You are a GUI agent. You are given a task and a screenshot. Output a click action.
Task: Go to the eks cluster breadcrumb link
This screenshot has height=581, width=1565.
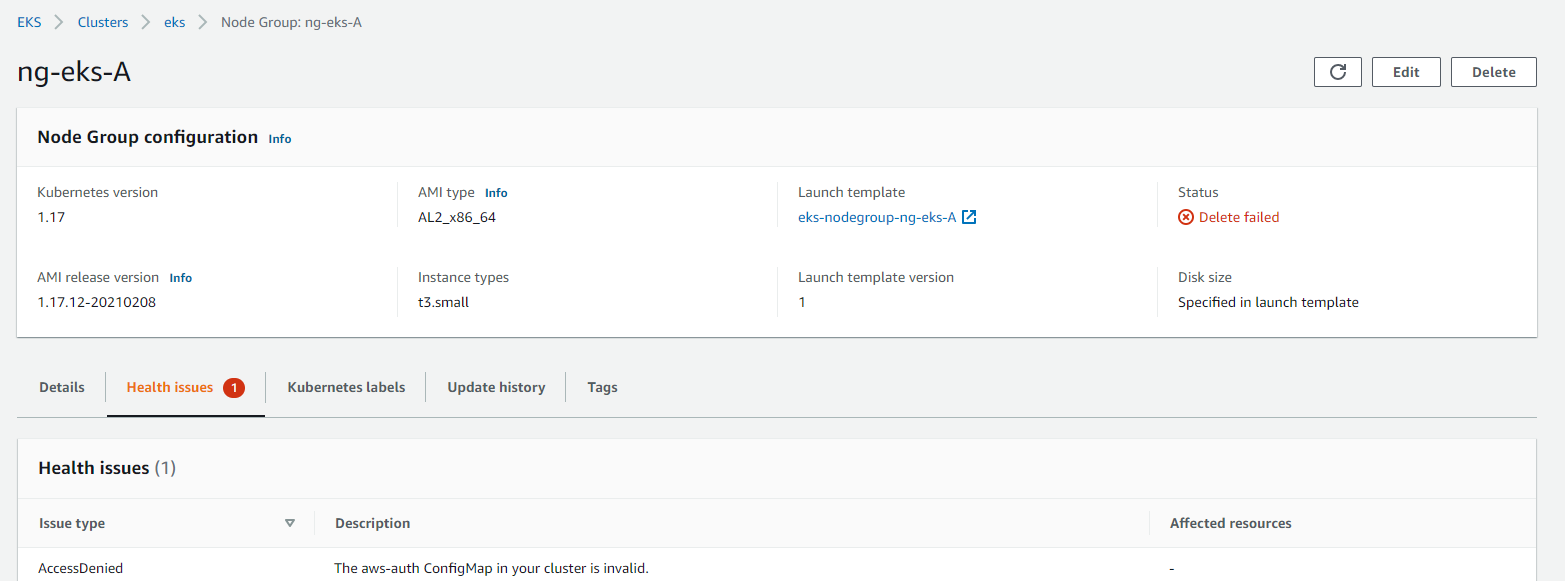174,21
